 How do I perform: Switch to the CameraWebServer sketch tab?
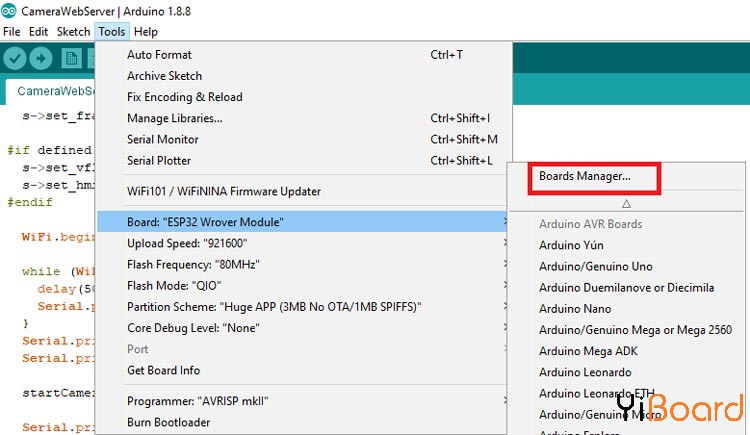click(x=55, y=91)
